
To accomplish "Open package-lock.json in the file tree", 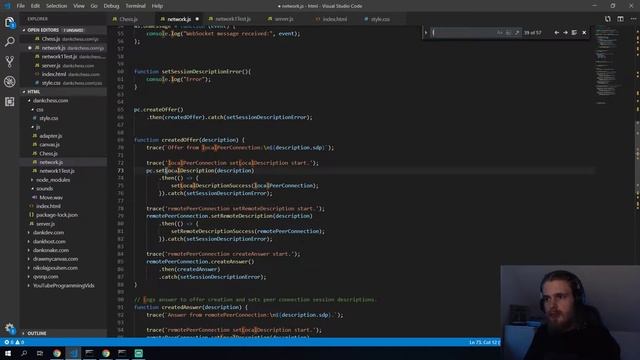I will [57, 215].
